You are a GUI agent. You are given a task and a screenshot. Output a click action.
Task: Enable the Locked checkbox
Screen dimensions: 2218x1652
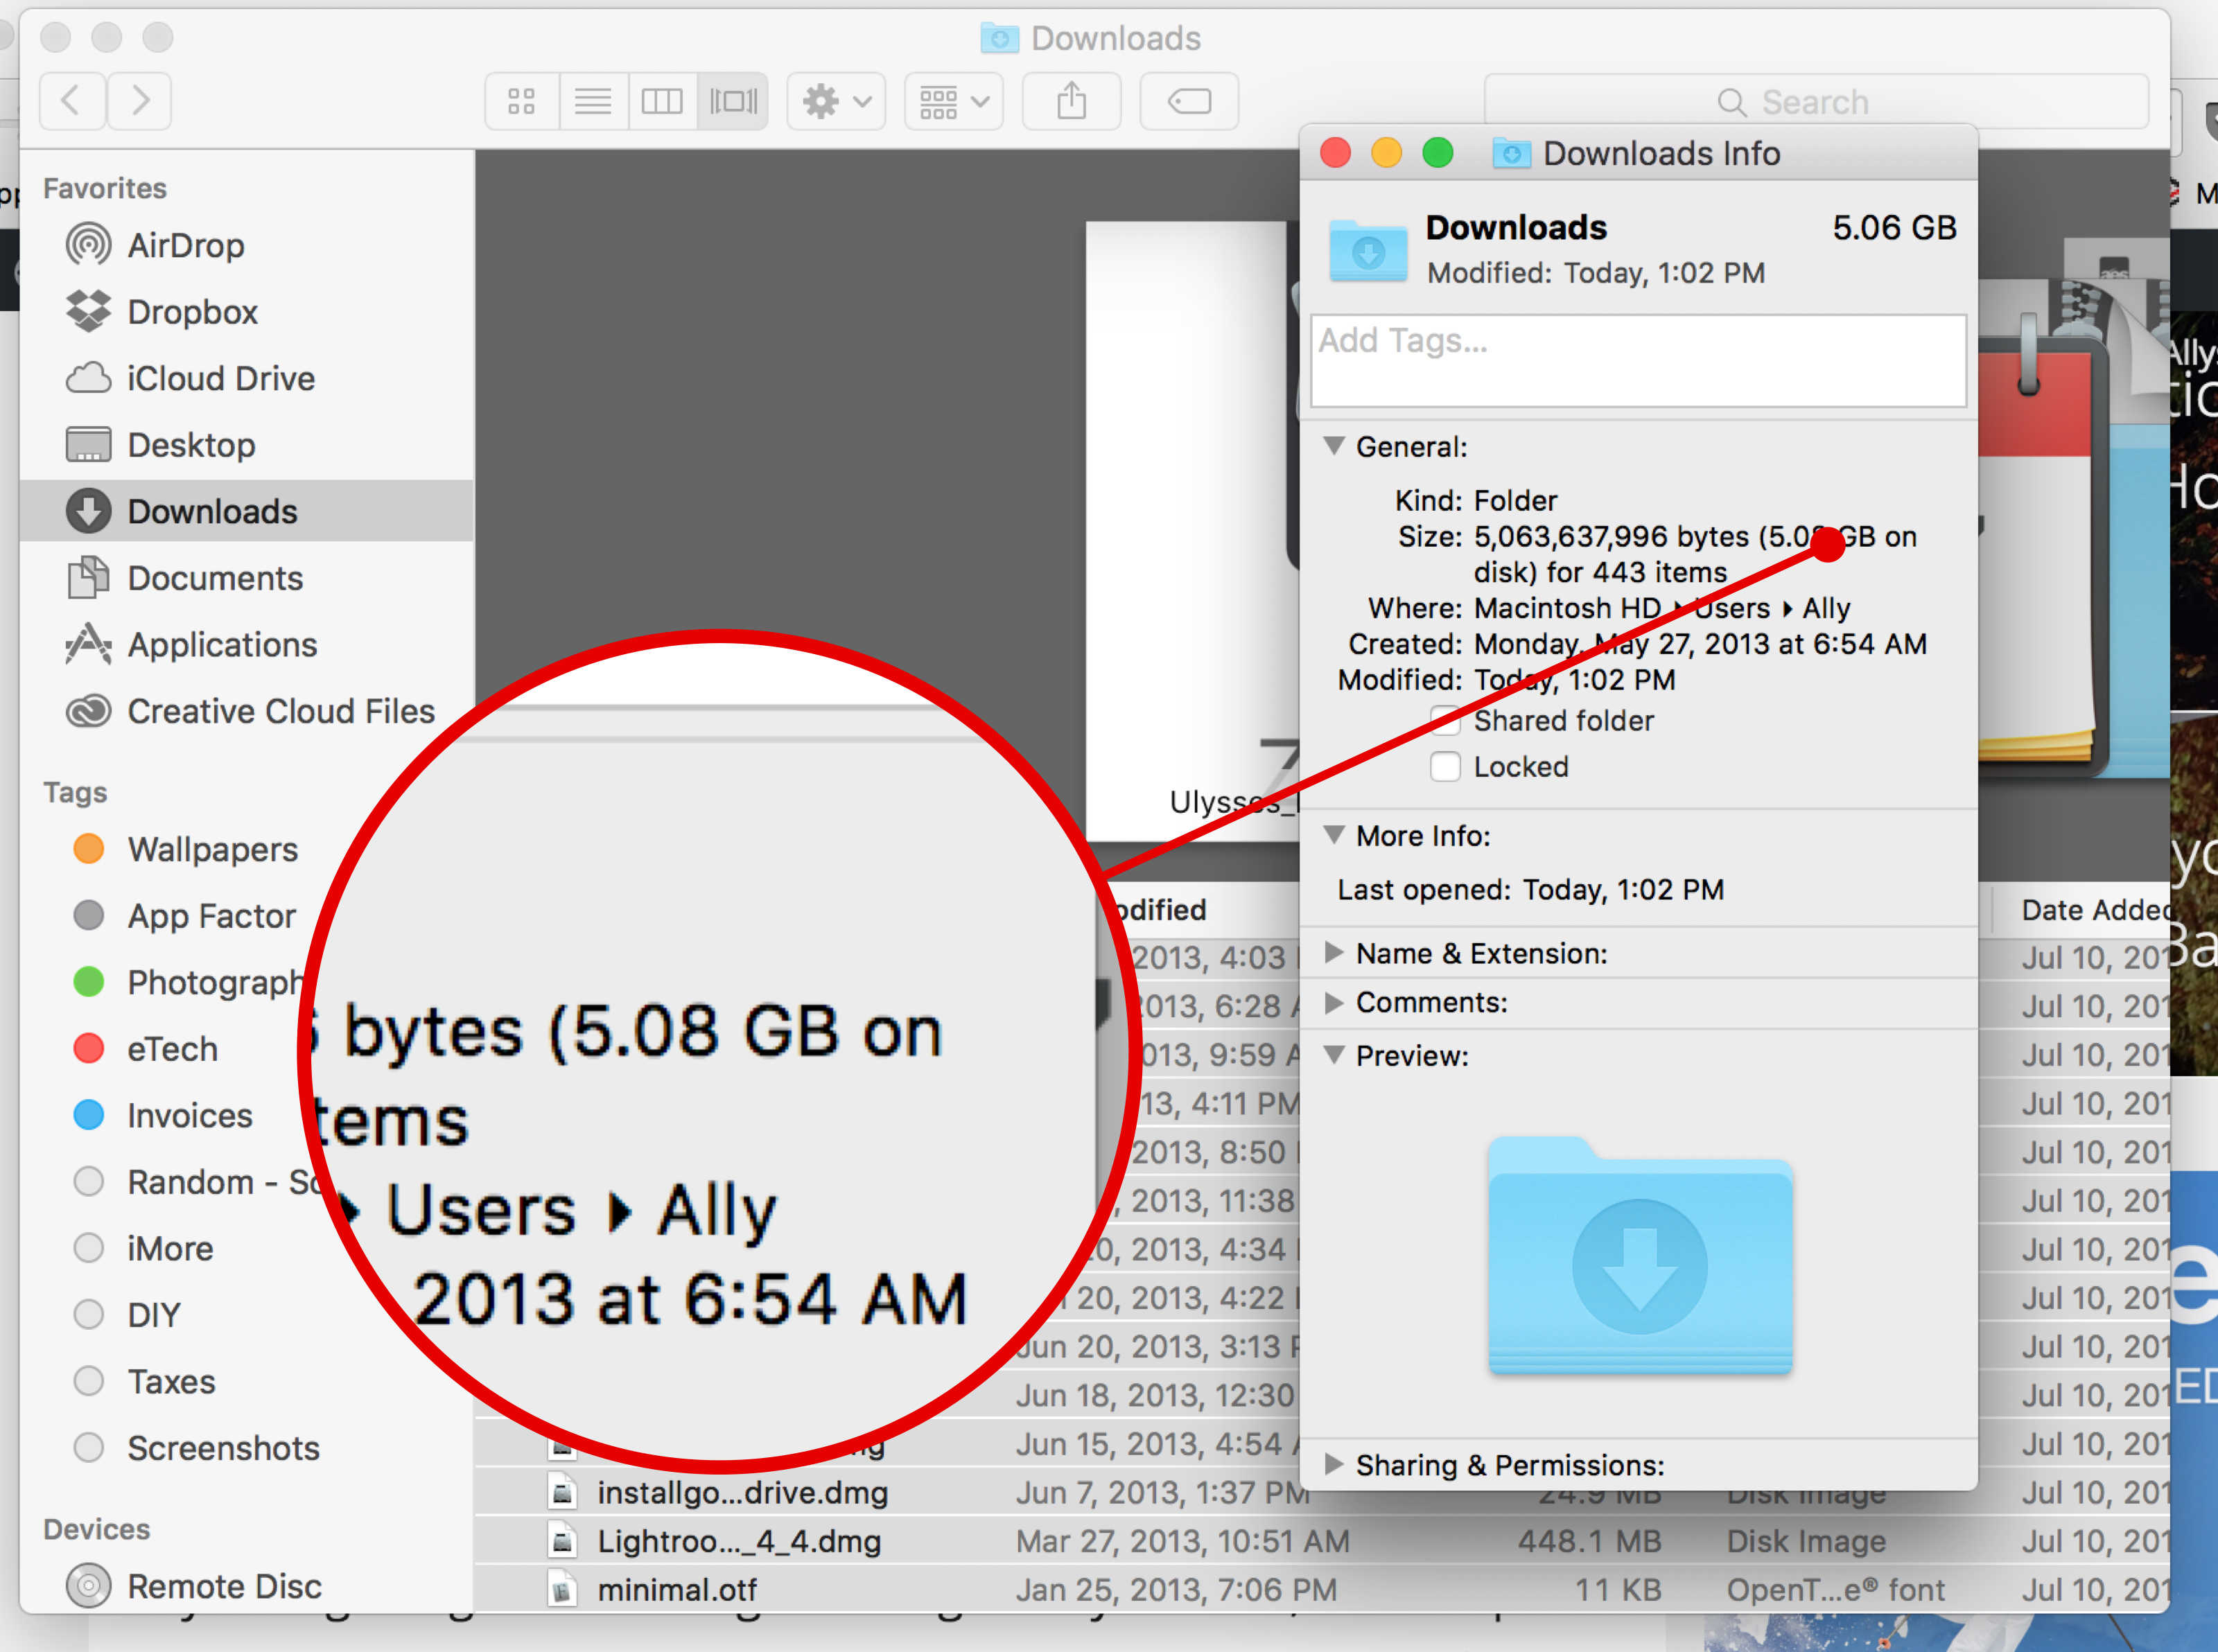pyautogui.click(x=1444, y=767)
